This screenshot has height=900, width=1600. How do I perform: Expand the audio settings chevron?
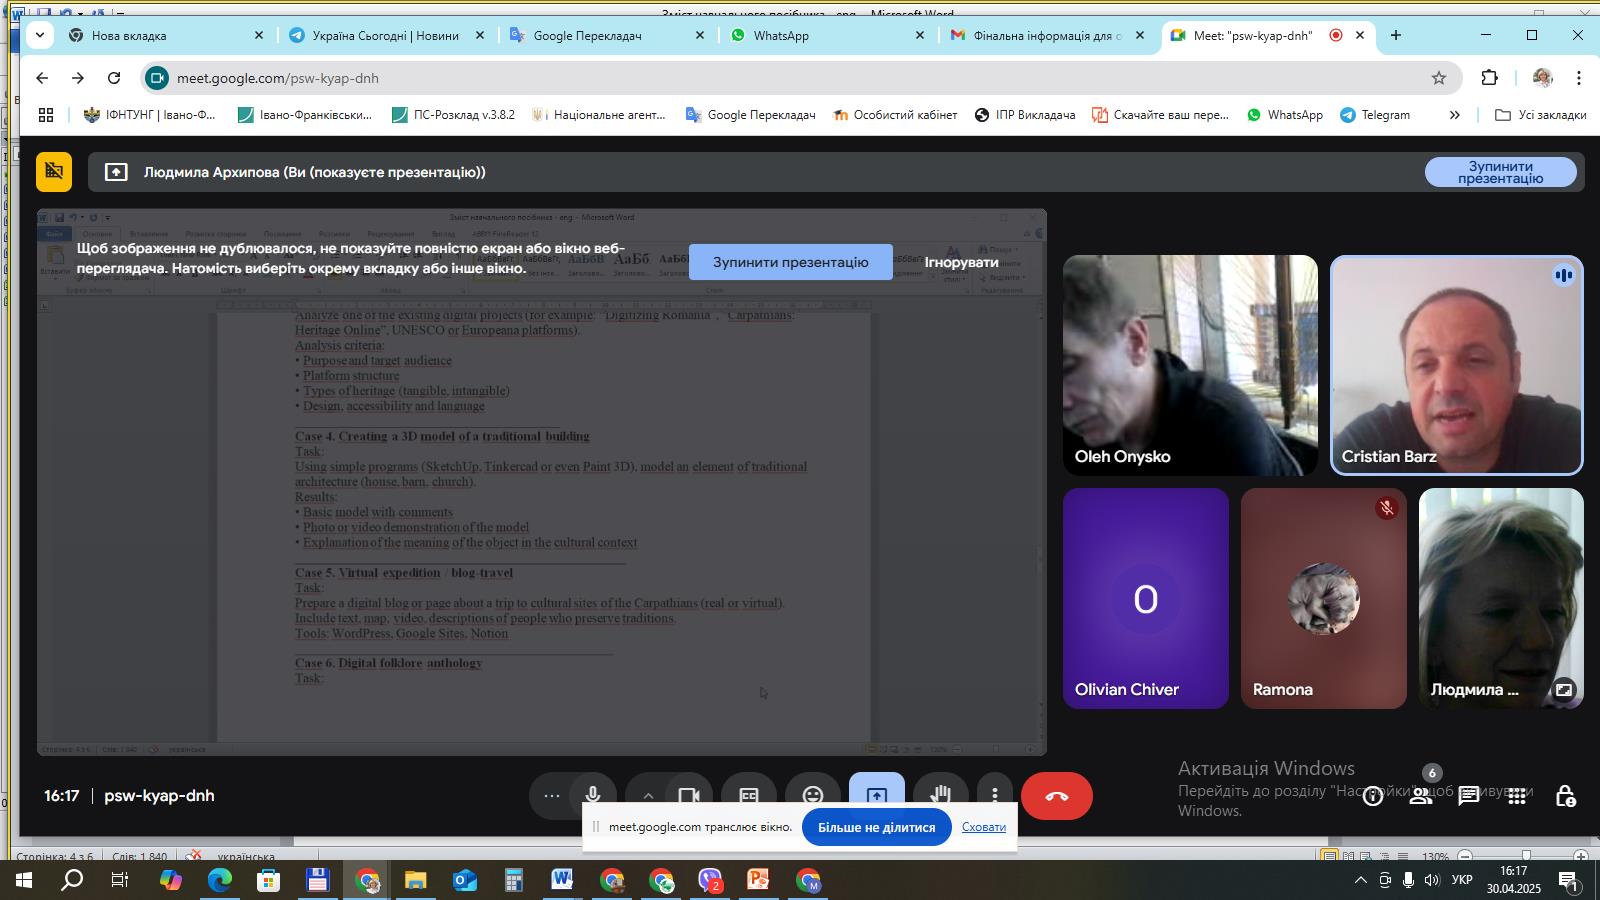point(648,796)
